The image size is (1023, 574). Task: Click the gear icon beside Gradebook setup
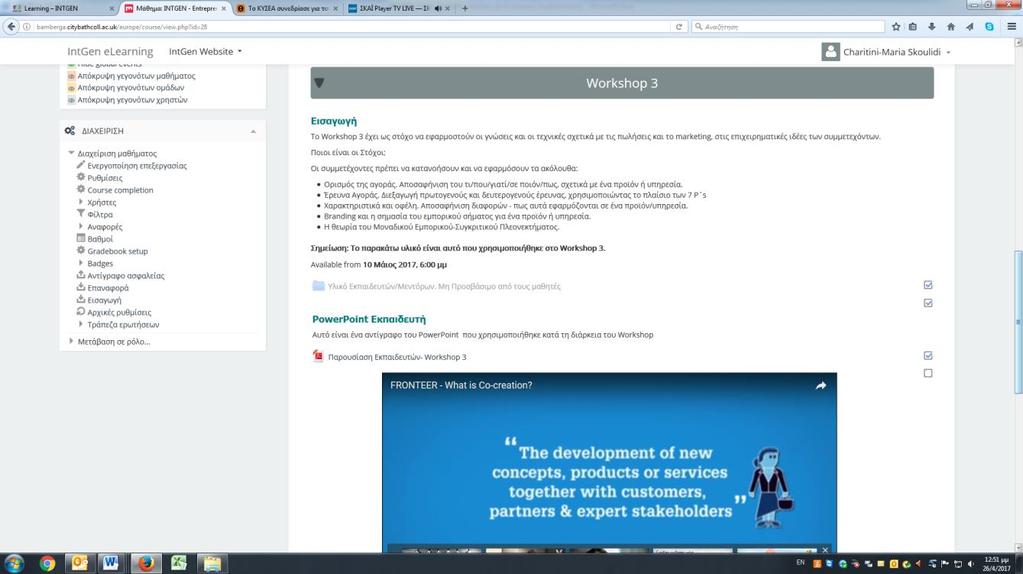(x=81, y=250)
